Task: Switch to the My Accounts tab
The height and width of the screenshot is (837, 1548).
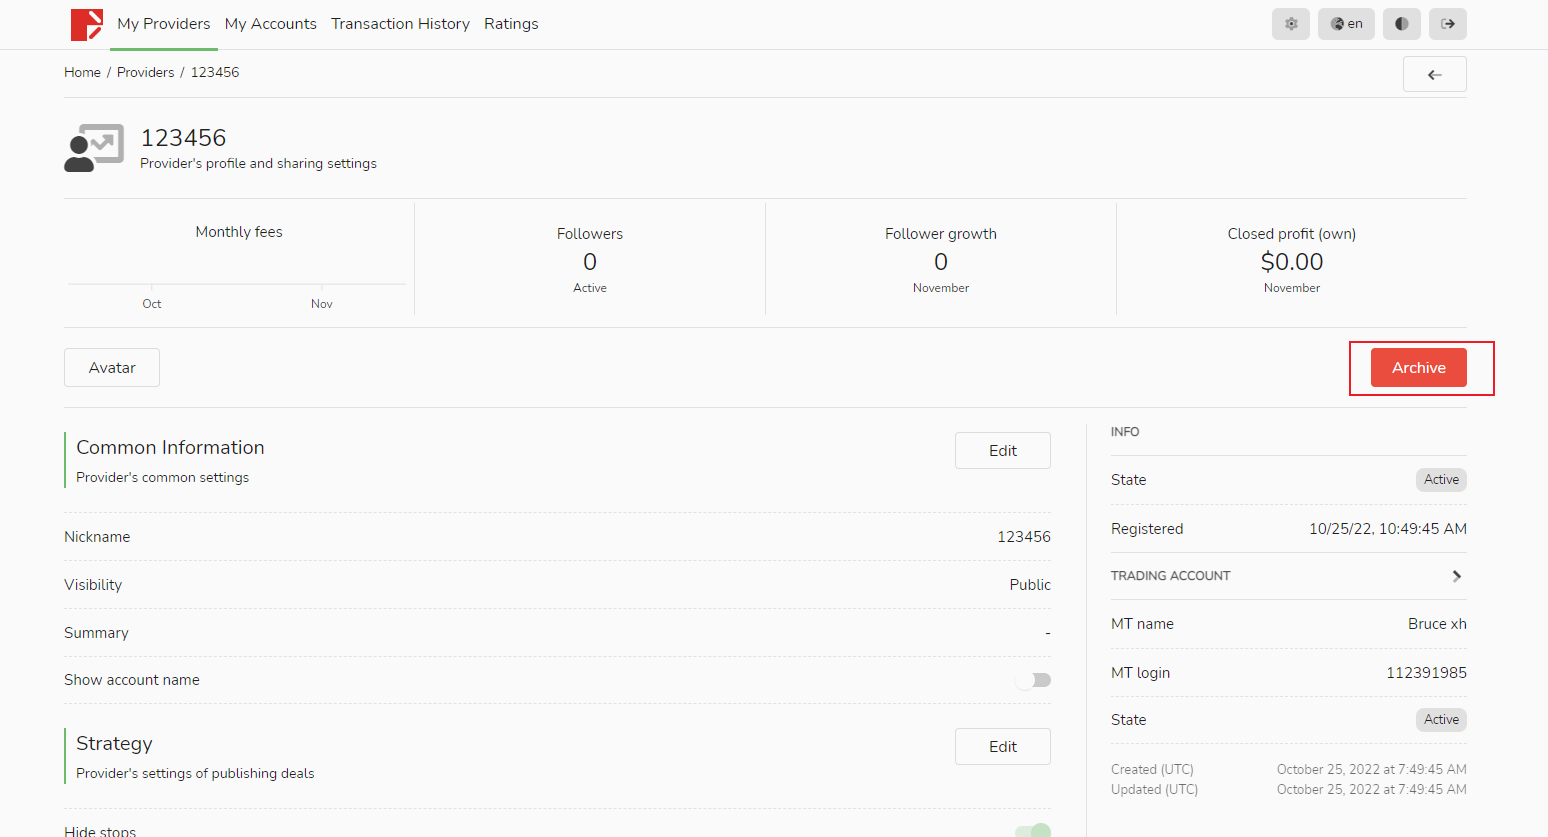Action: 270,24
